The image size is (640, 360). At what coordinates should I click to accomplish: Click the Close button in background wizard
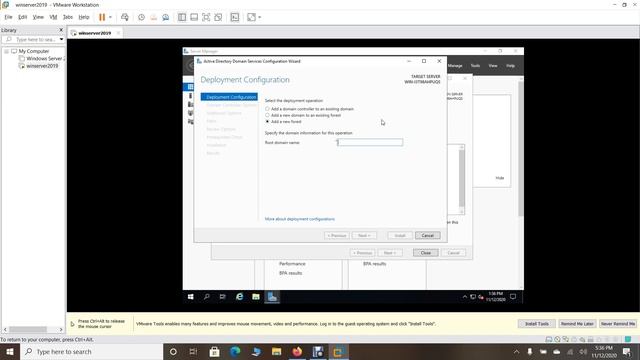425,253
